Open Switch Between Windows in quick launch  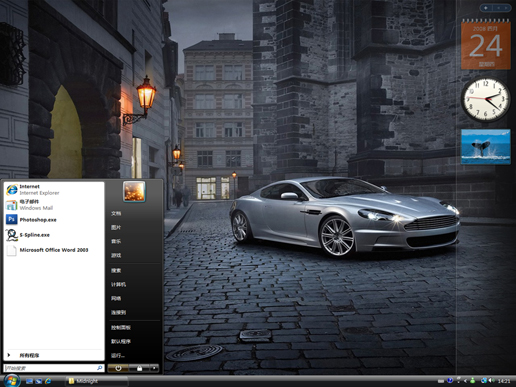pyautogui.click(x=39, y=381)
